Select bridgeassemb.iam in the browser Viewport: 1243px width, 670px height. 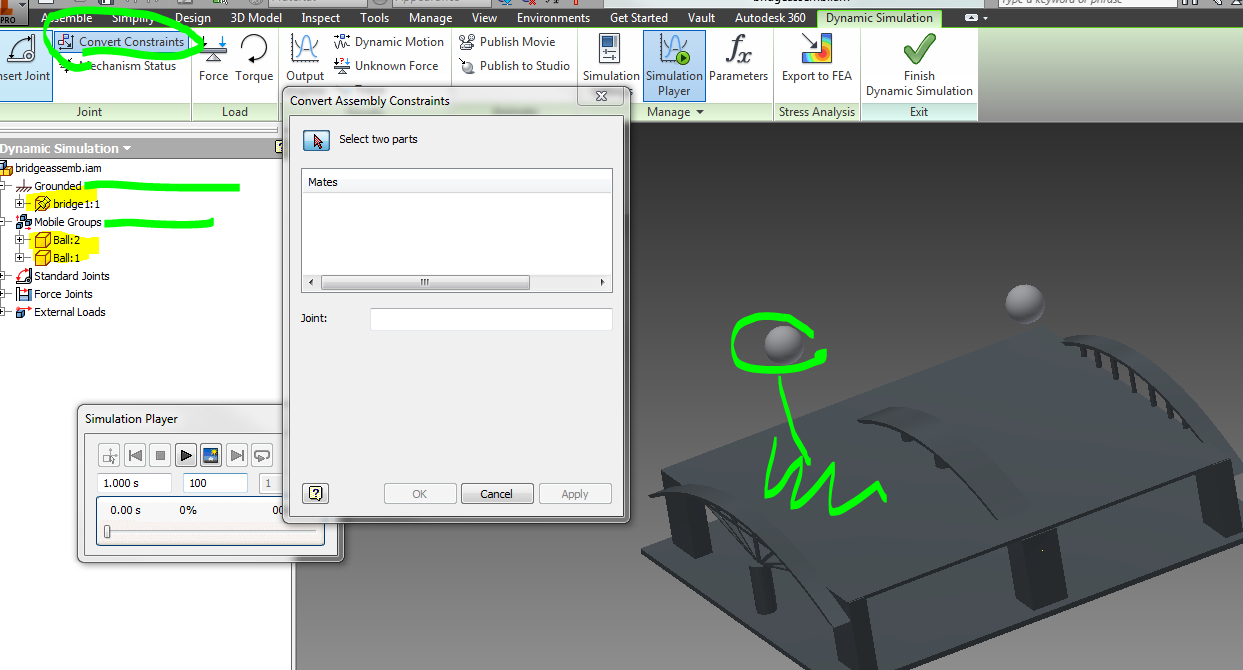(x=58, y=168)
